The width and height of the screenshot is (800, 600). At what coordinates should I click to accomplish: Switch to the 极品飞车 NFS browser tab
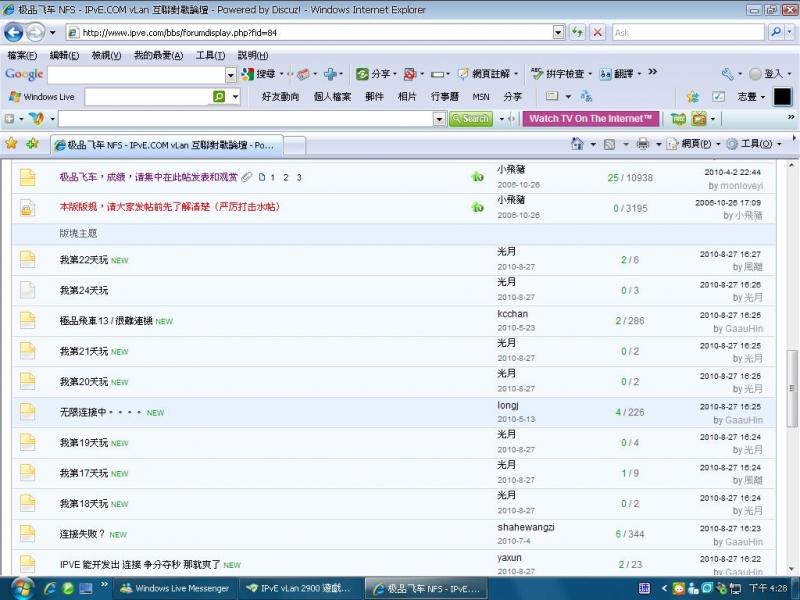pos(168,145)
